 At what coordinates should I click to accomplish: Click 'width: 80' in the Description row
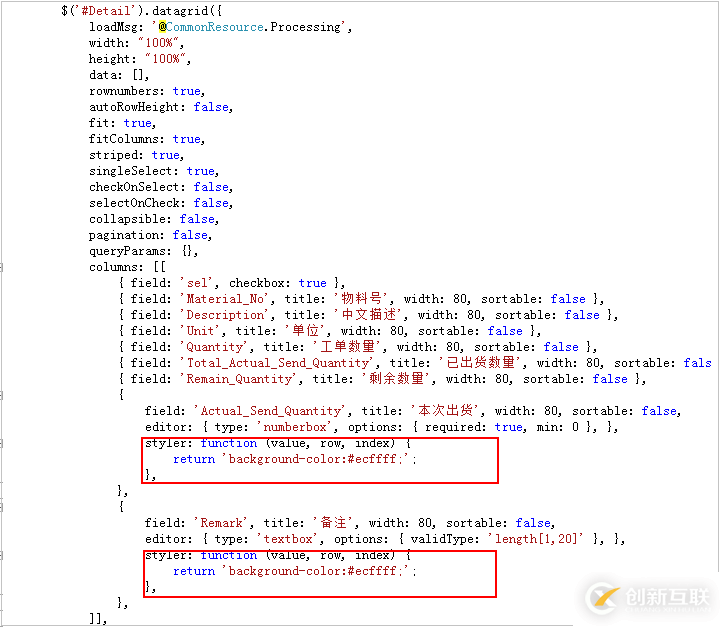[449, 315]
